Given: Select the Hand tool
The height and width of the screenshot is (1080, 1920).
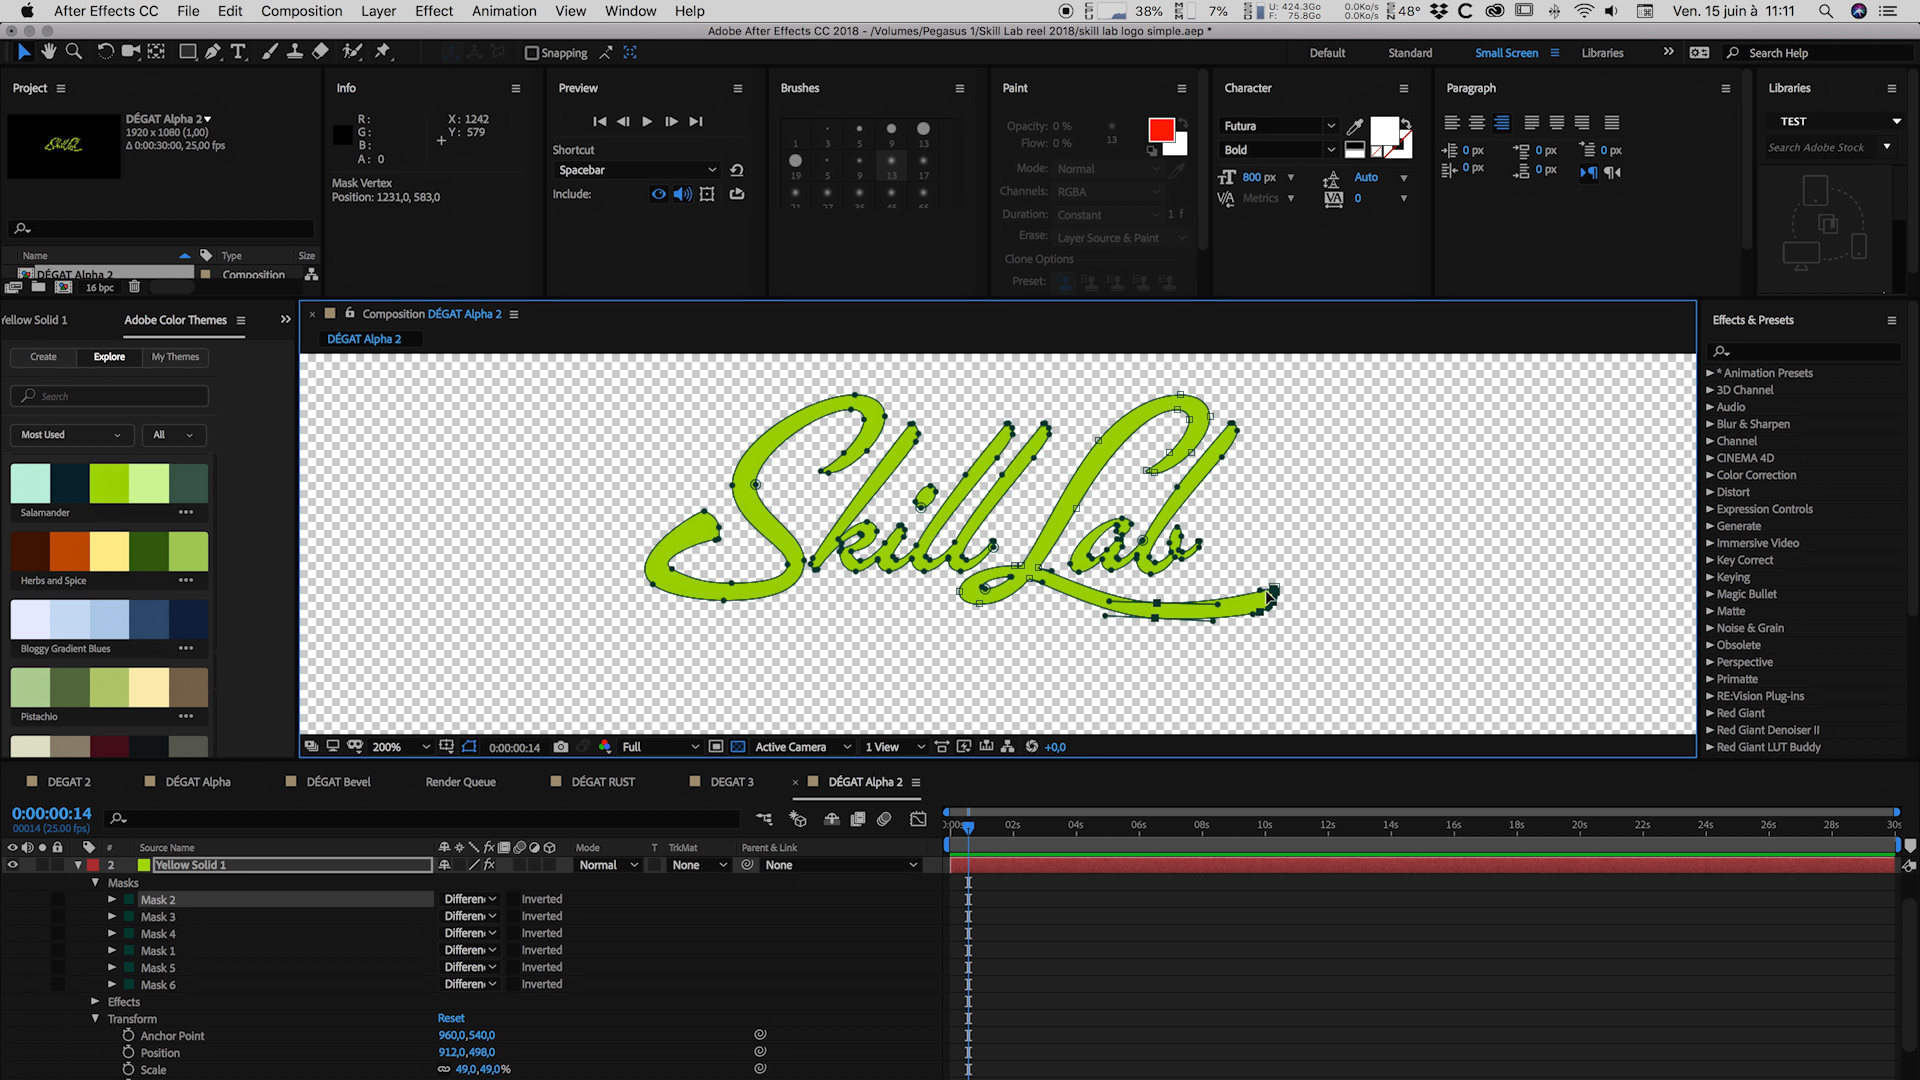Looking at the screenshot, I should point(49,51).
